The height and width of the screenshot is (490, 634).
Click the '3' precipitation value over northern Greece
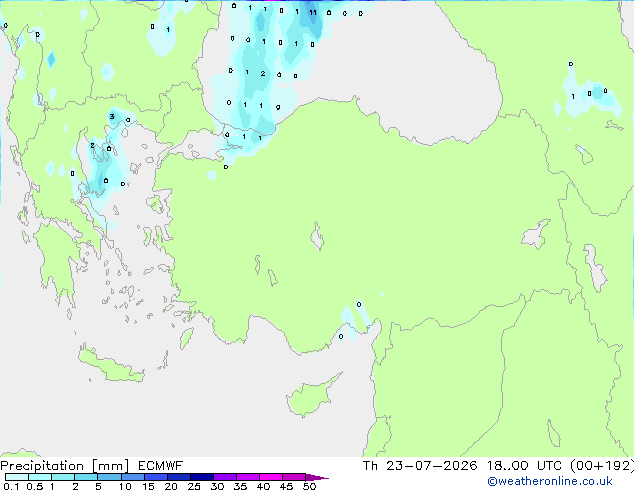(112, 116)
